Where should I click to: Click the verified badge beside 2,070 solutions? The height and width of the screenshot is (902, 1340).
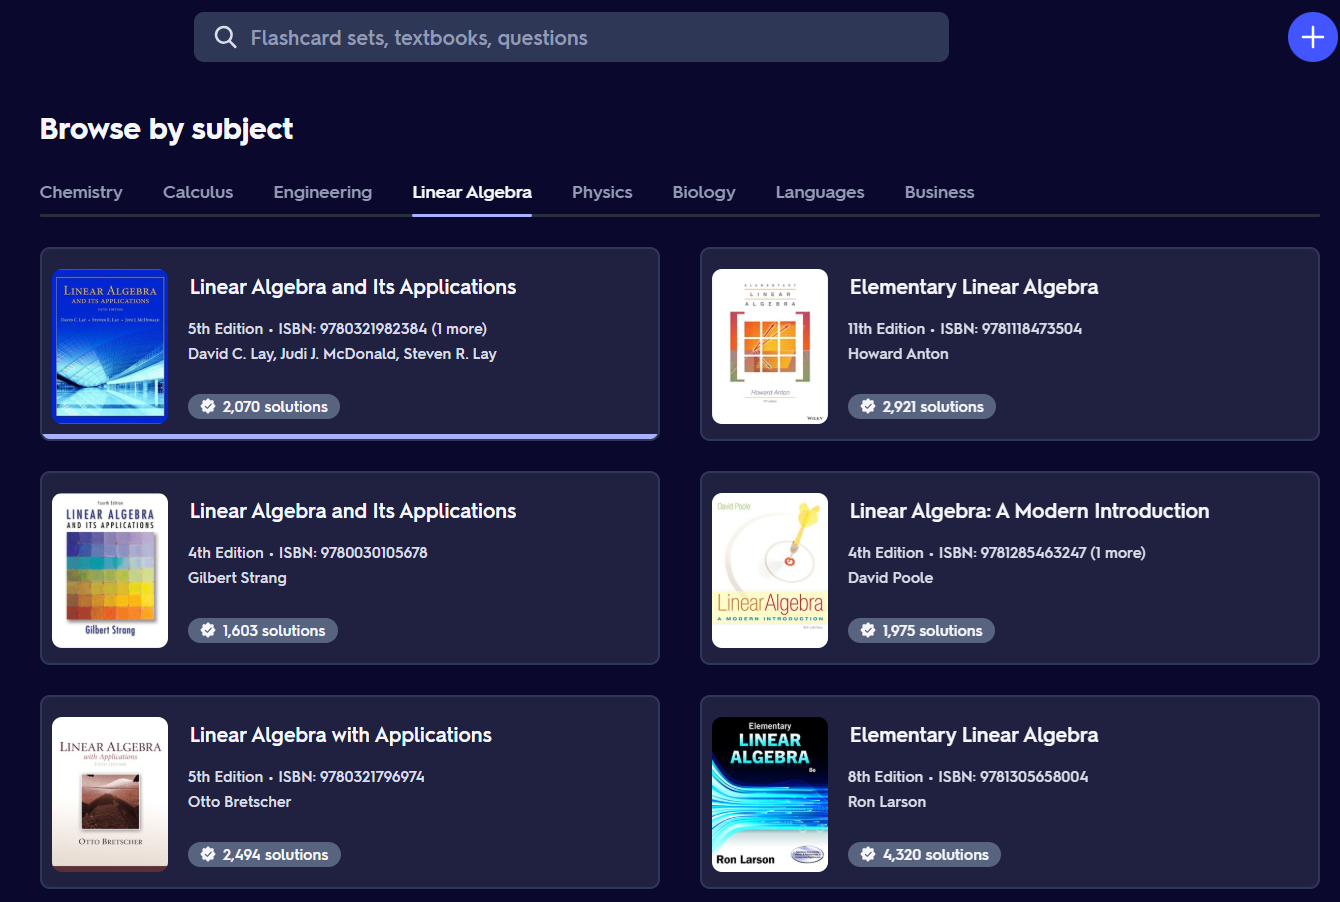click(208, 407)
